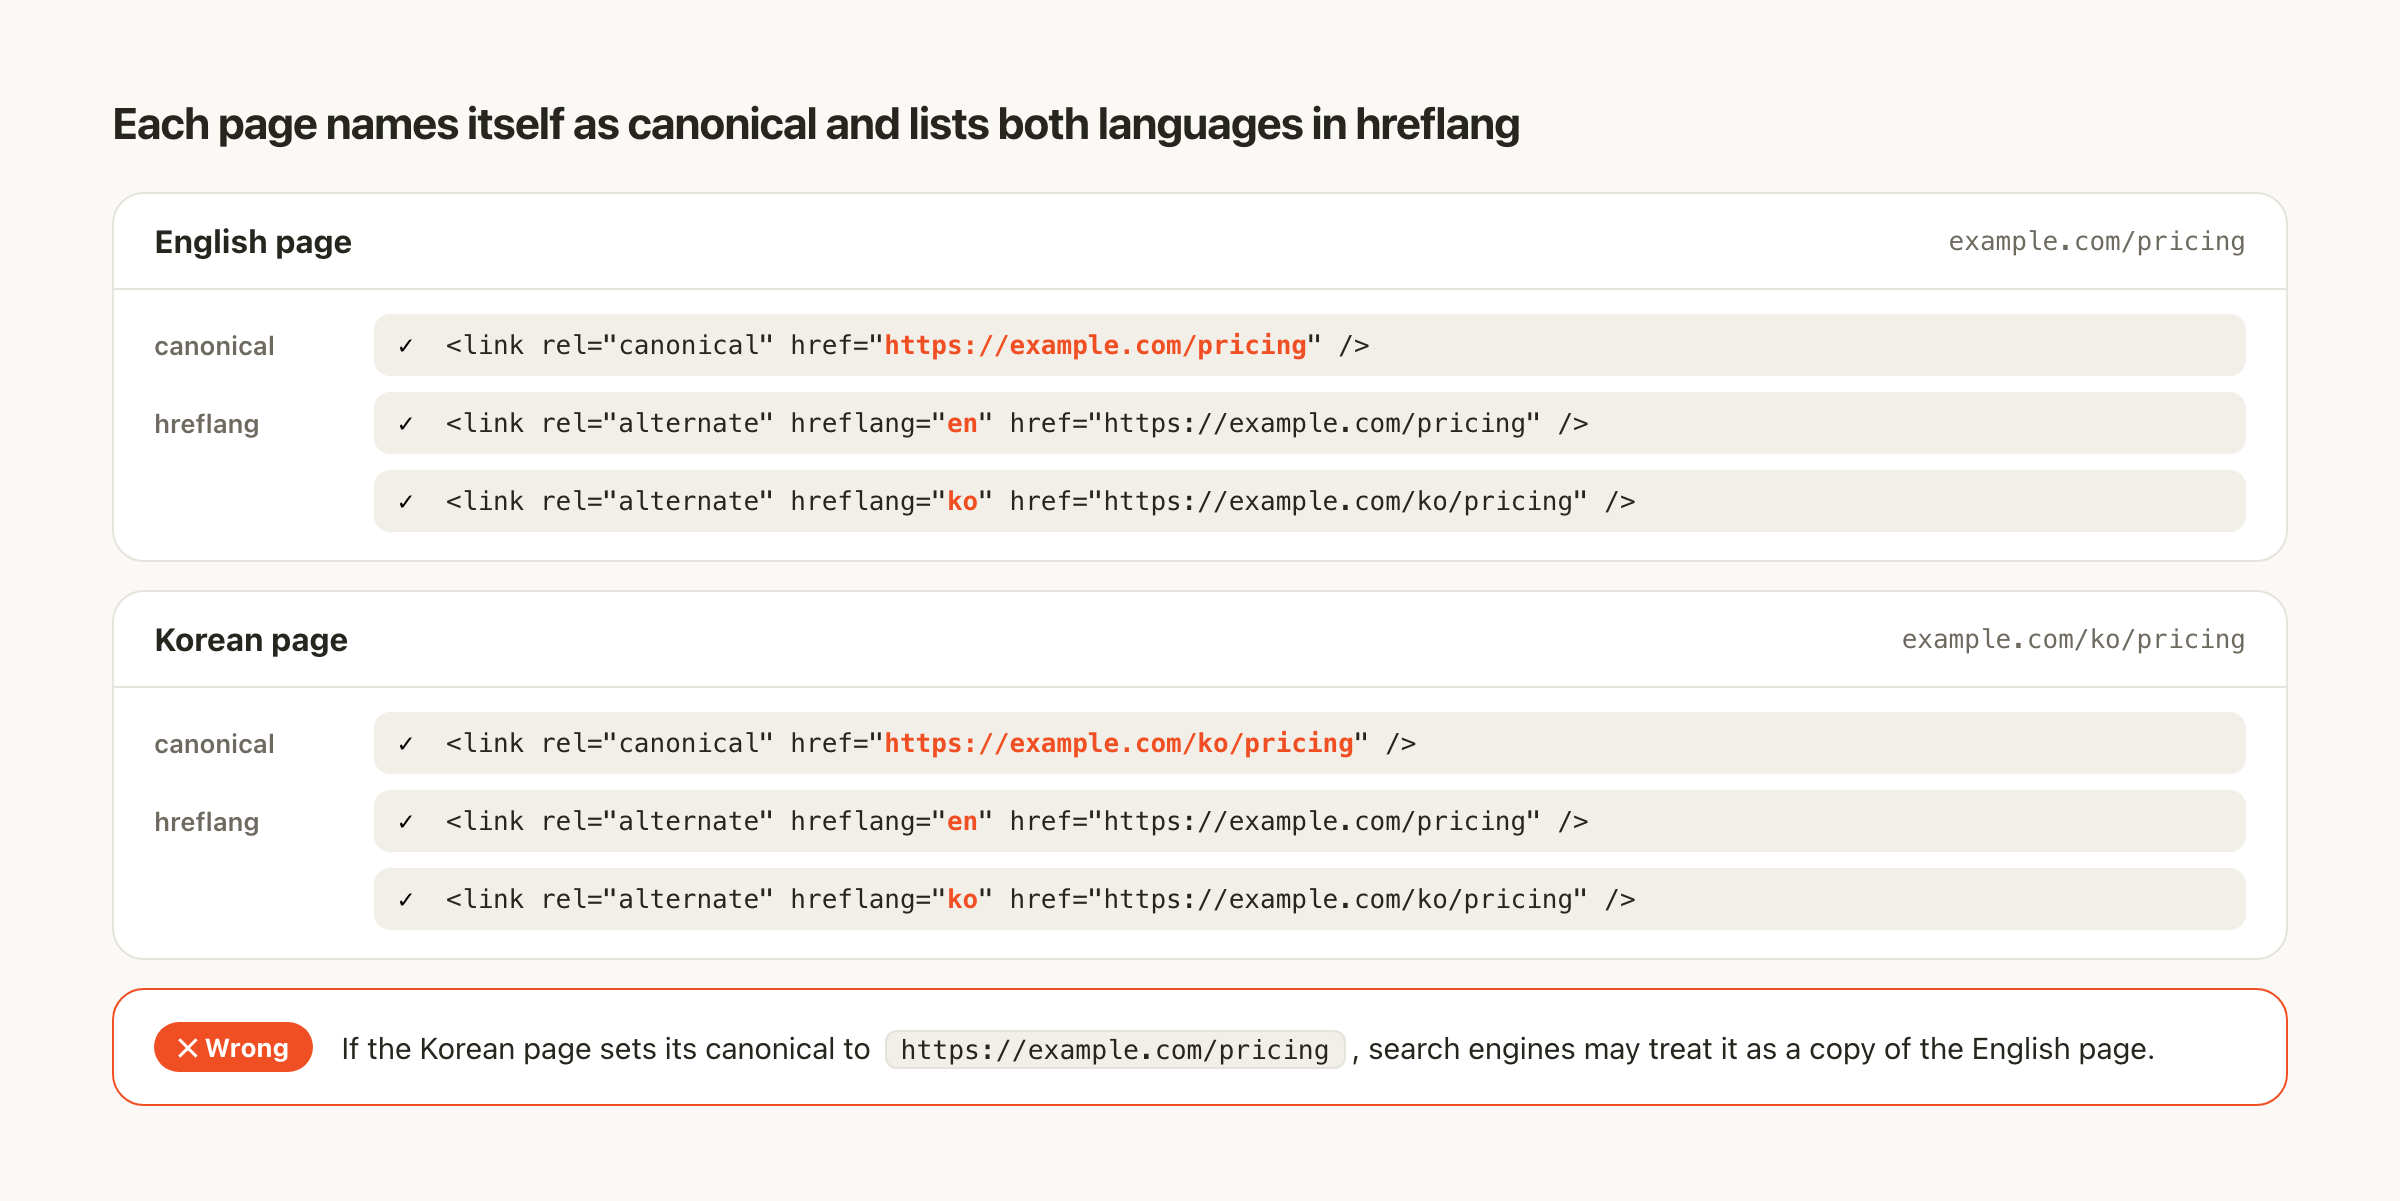
Task: Click the orange https://example.com/pricing canonical URL
Action: coord(1096,346)
